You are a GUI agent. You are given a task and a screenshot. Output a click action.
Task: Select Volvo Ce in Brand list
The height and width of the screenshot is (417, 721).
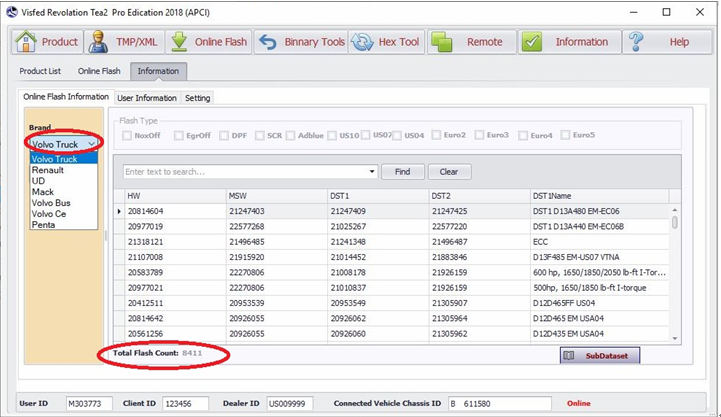click(x=64, y=214)
